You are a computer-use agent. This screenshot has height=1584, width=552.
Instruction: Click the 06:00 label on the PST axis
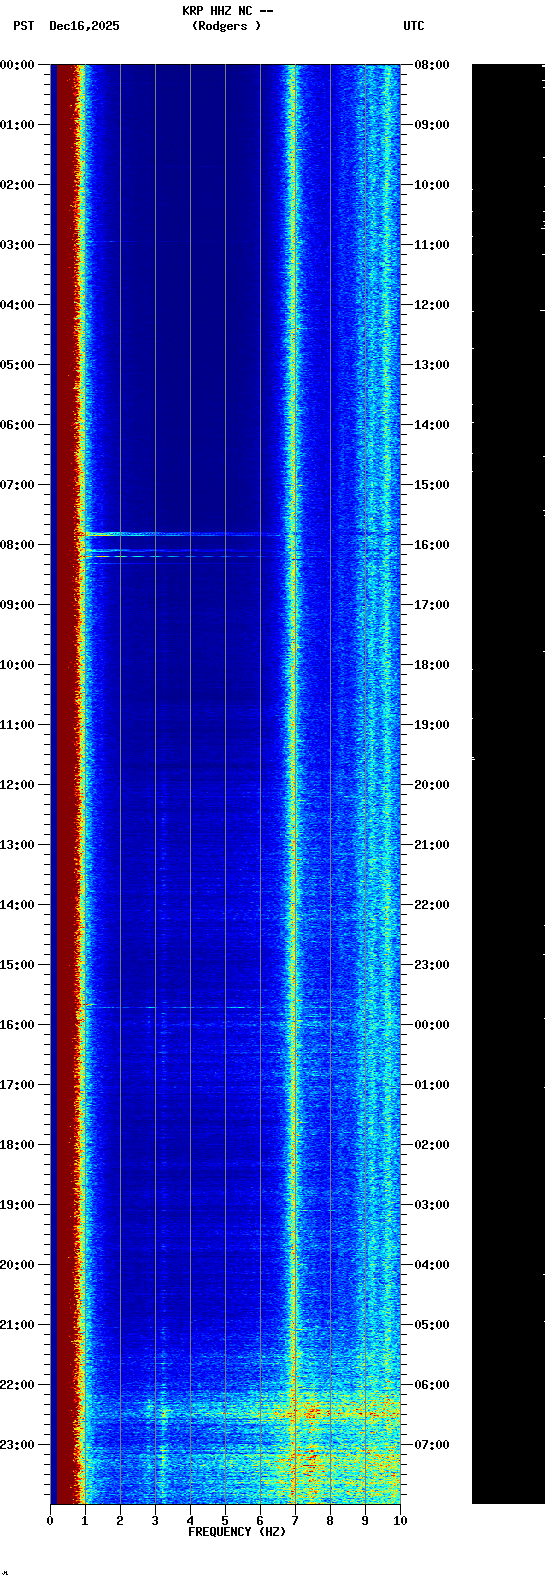(18, 425)
